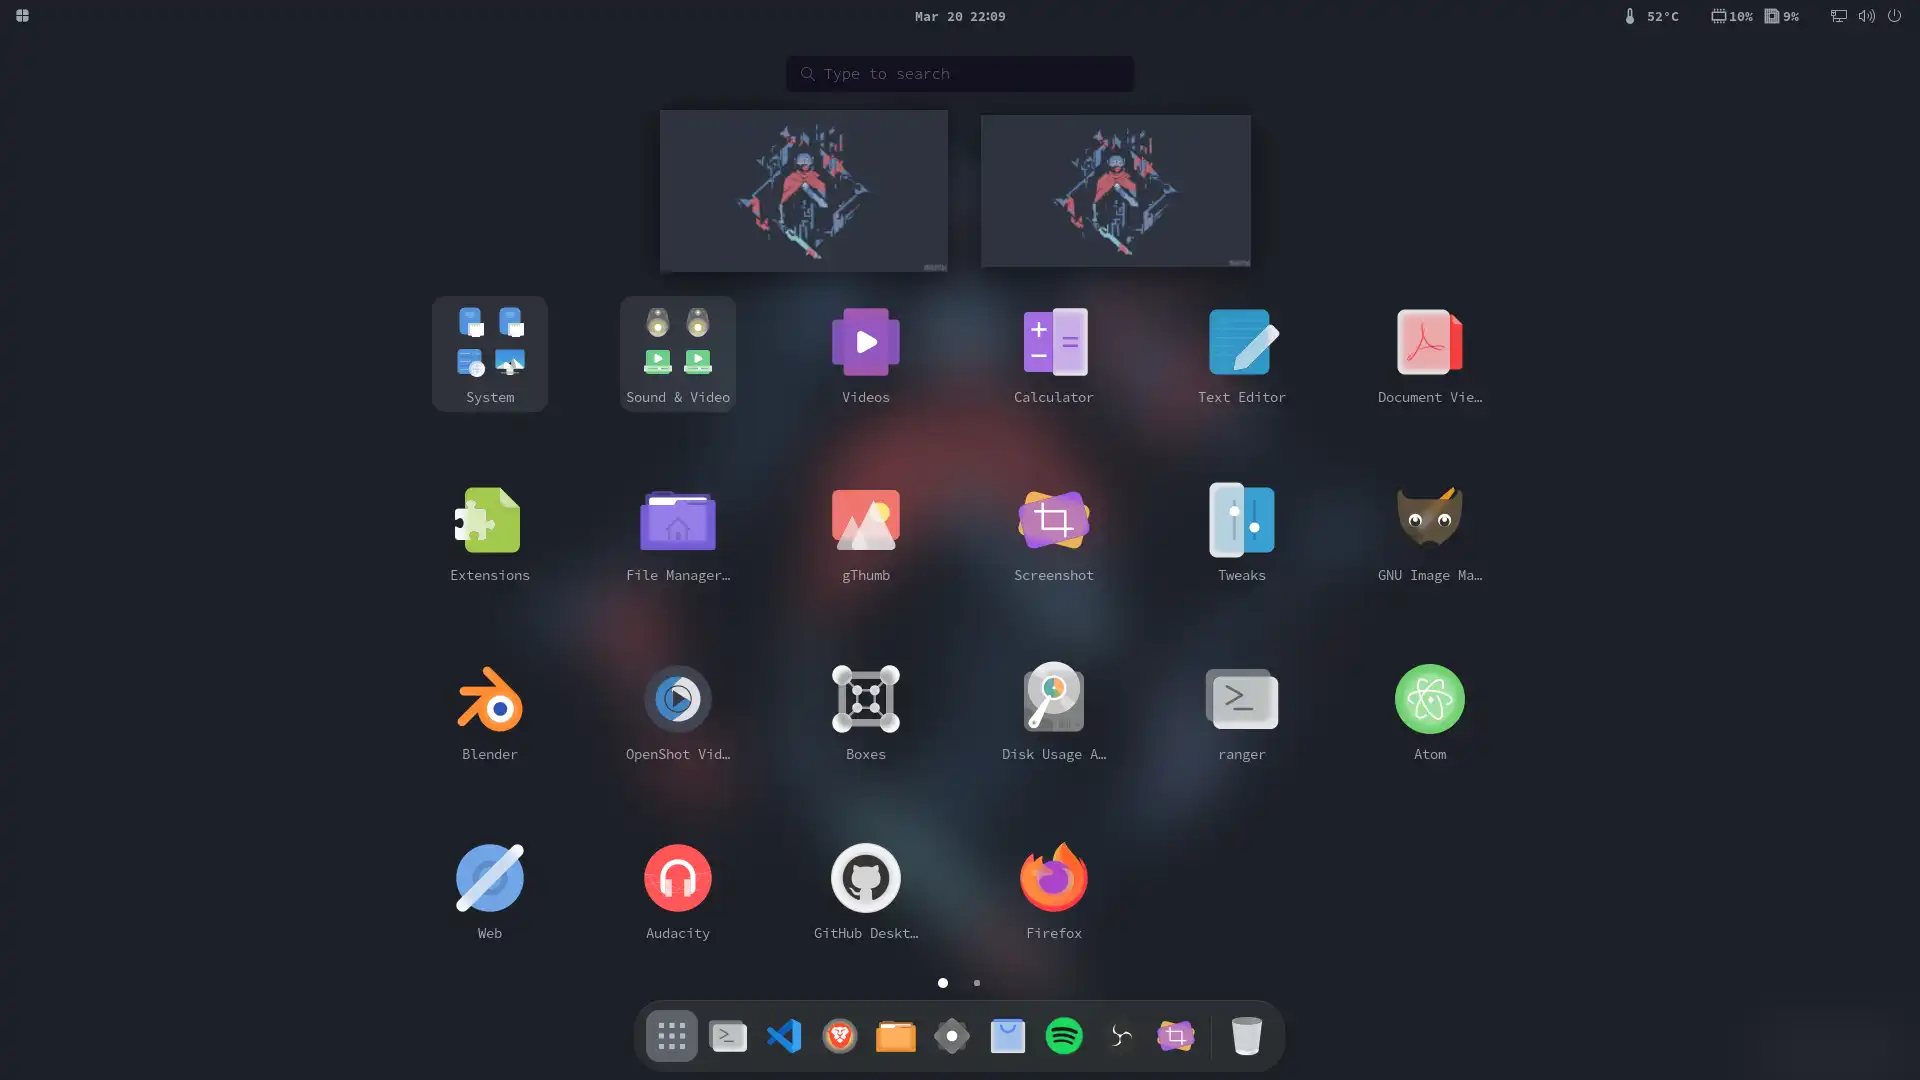The height and width of the screenshot is (1080, 1920).
Task: Open terminal emulator in taskbar
Action: point(728,1035)
